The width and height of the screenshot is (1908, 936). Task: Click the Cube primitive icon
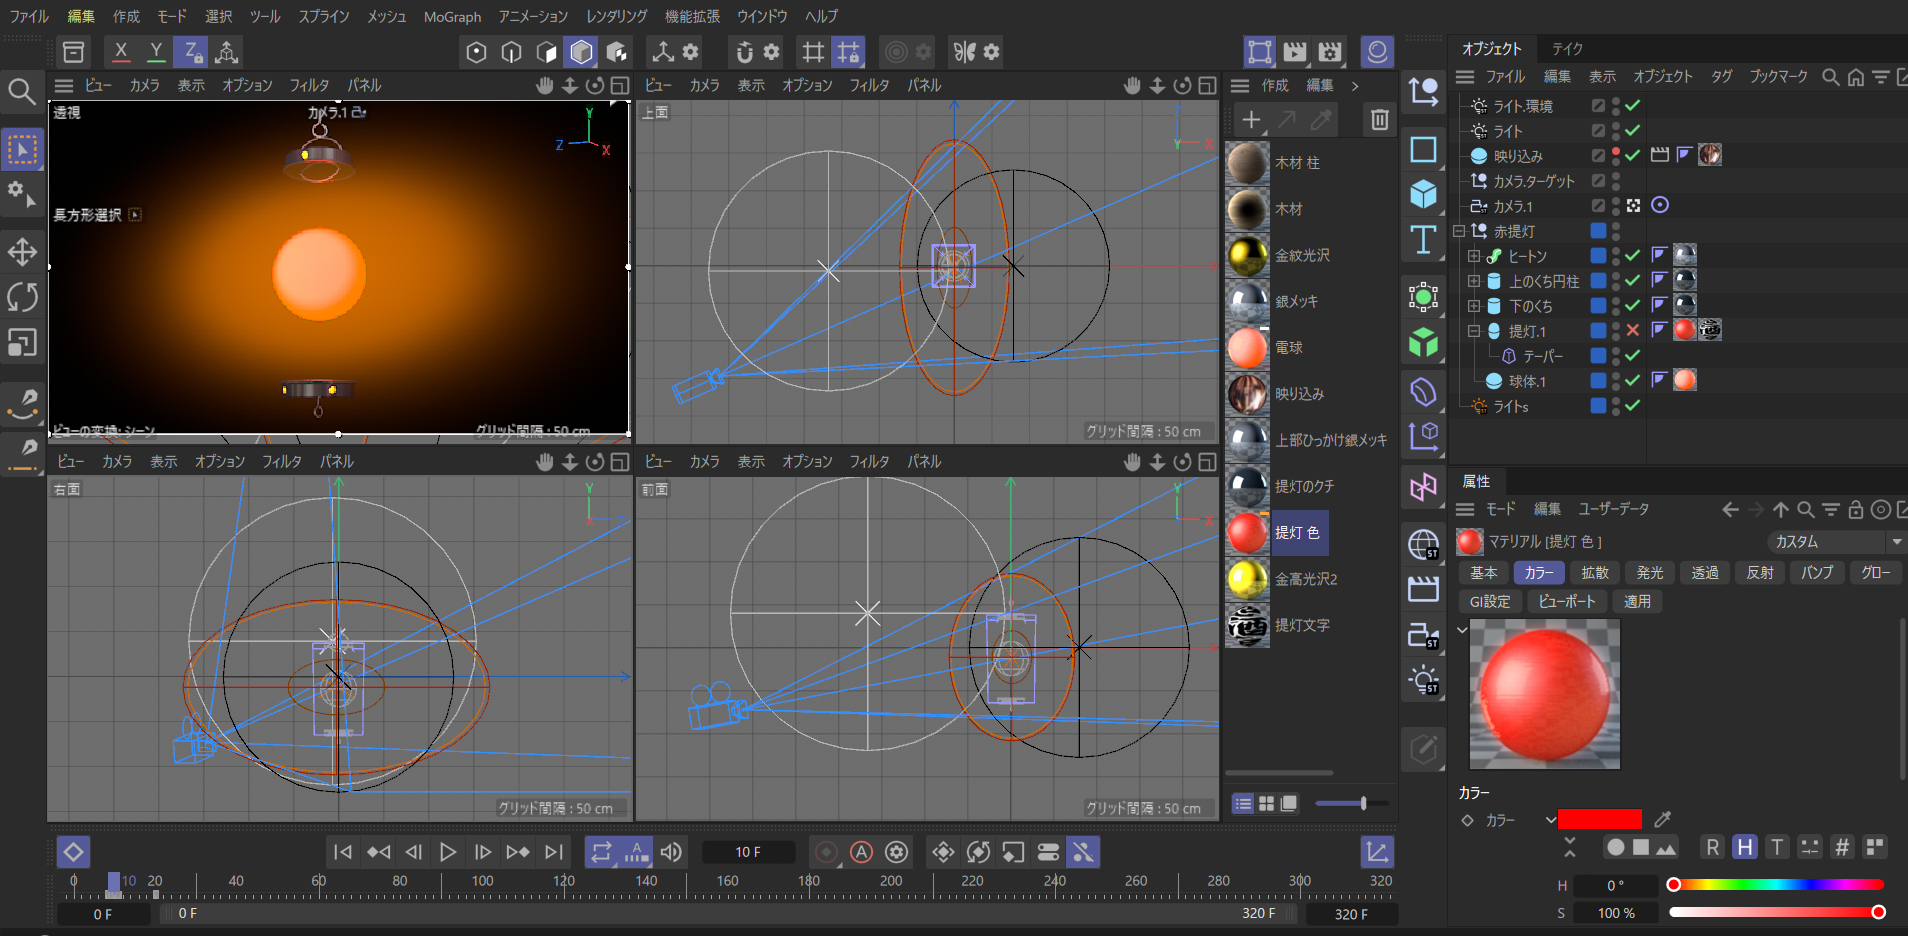click(x=1423, y=194)
